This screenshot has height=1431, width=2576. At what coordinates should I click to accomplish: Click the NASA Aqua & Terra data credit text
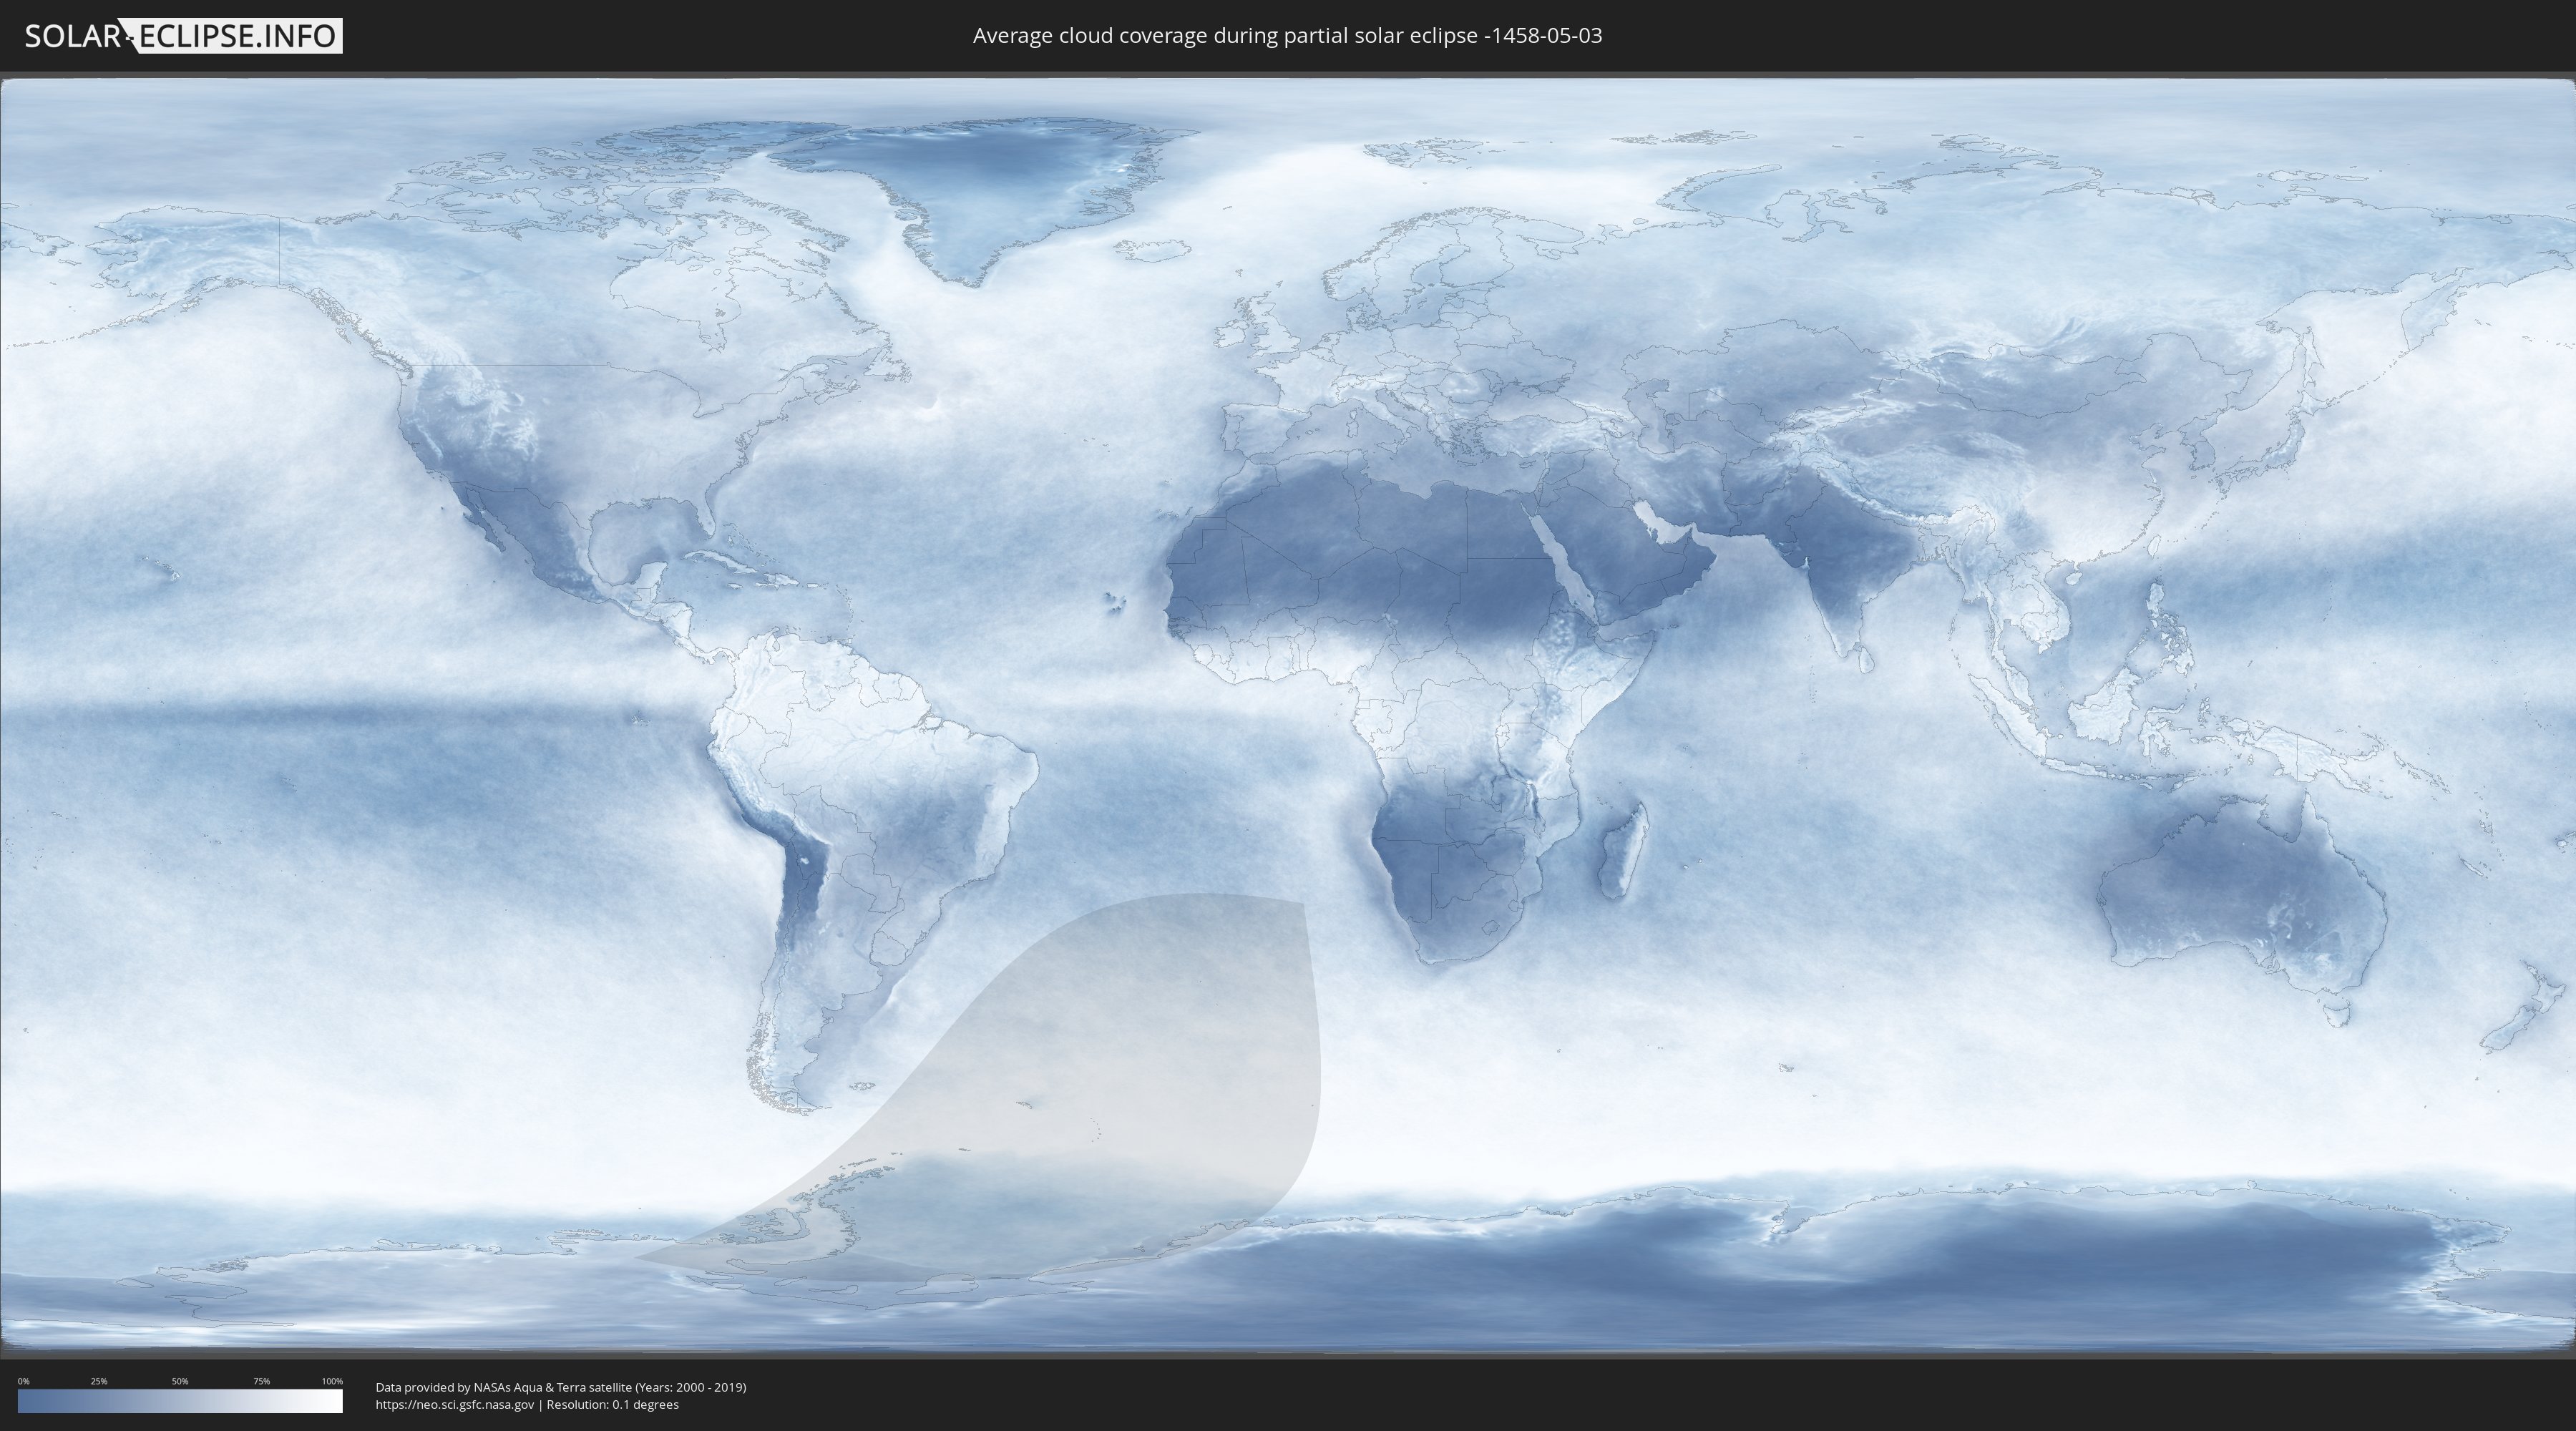click(561, 1387)
